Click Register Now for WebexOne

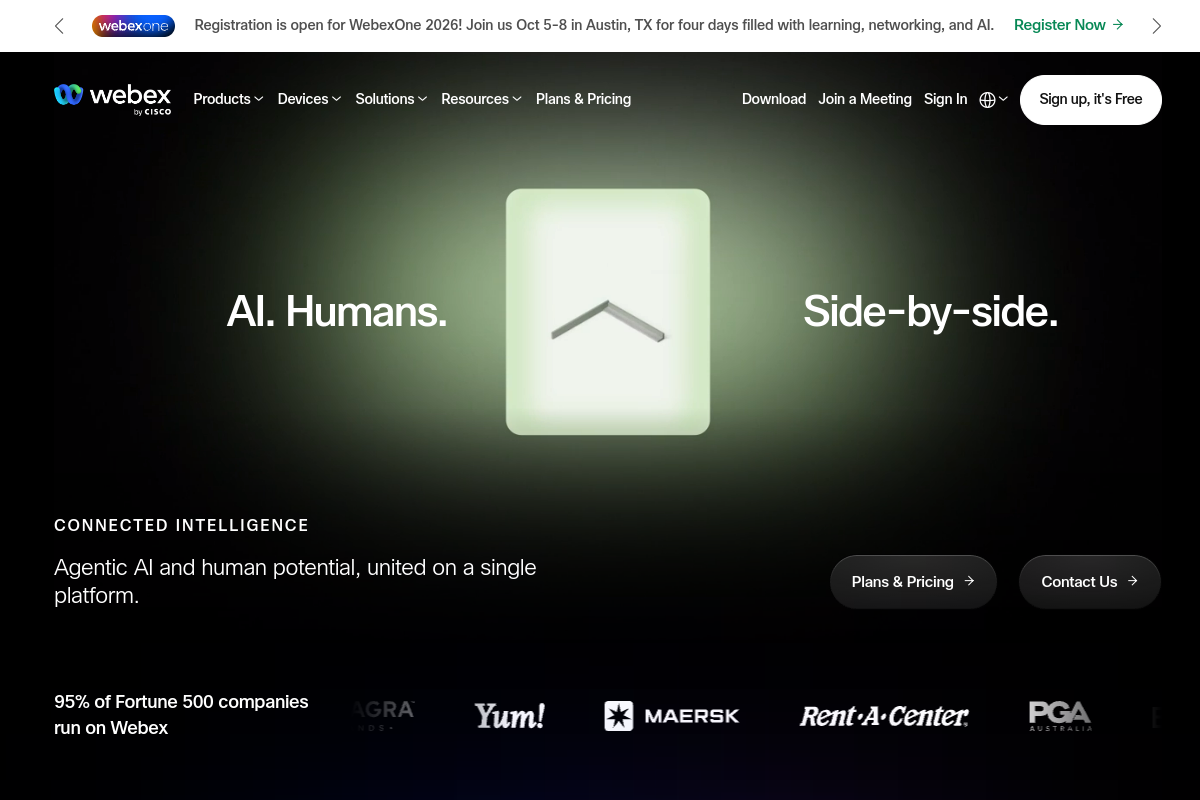click(x=1068, y=25)
